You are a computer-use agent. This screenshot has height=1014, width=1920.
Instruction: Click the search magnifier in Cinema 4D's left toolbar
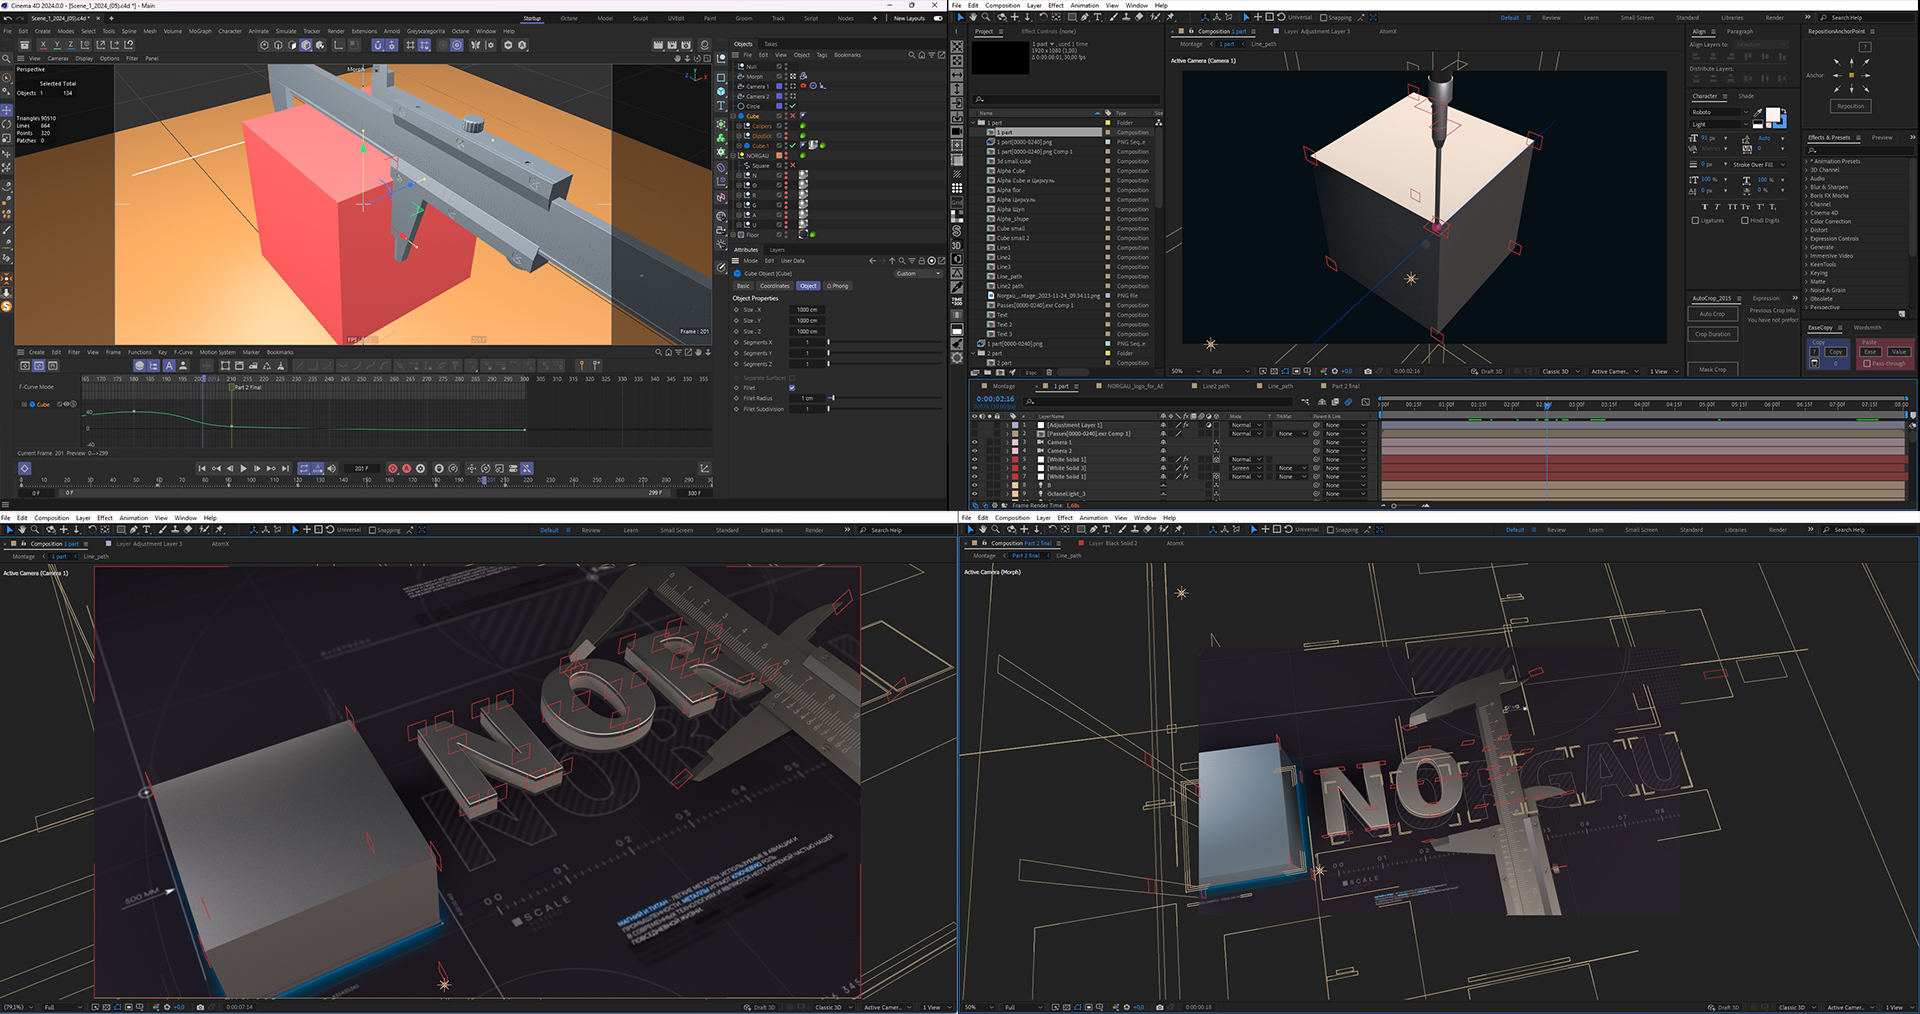tap(6, 59)
